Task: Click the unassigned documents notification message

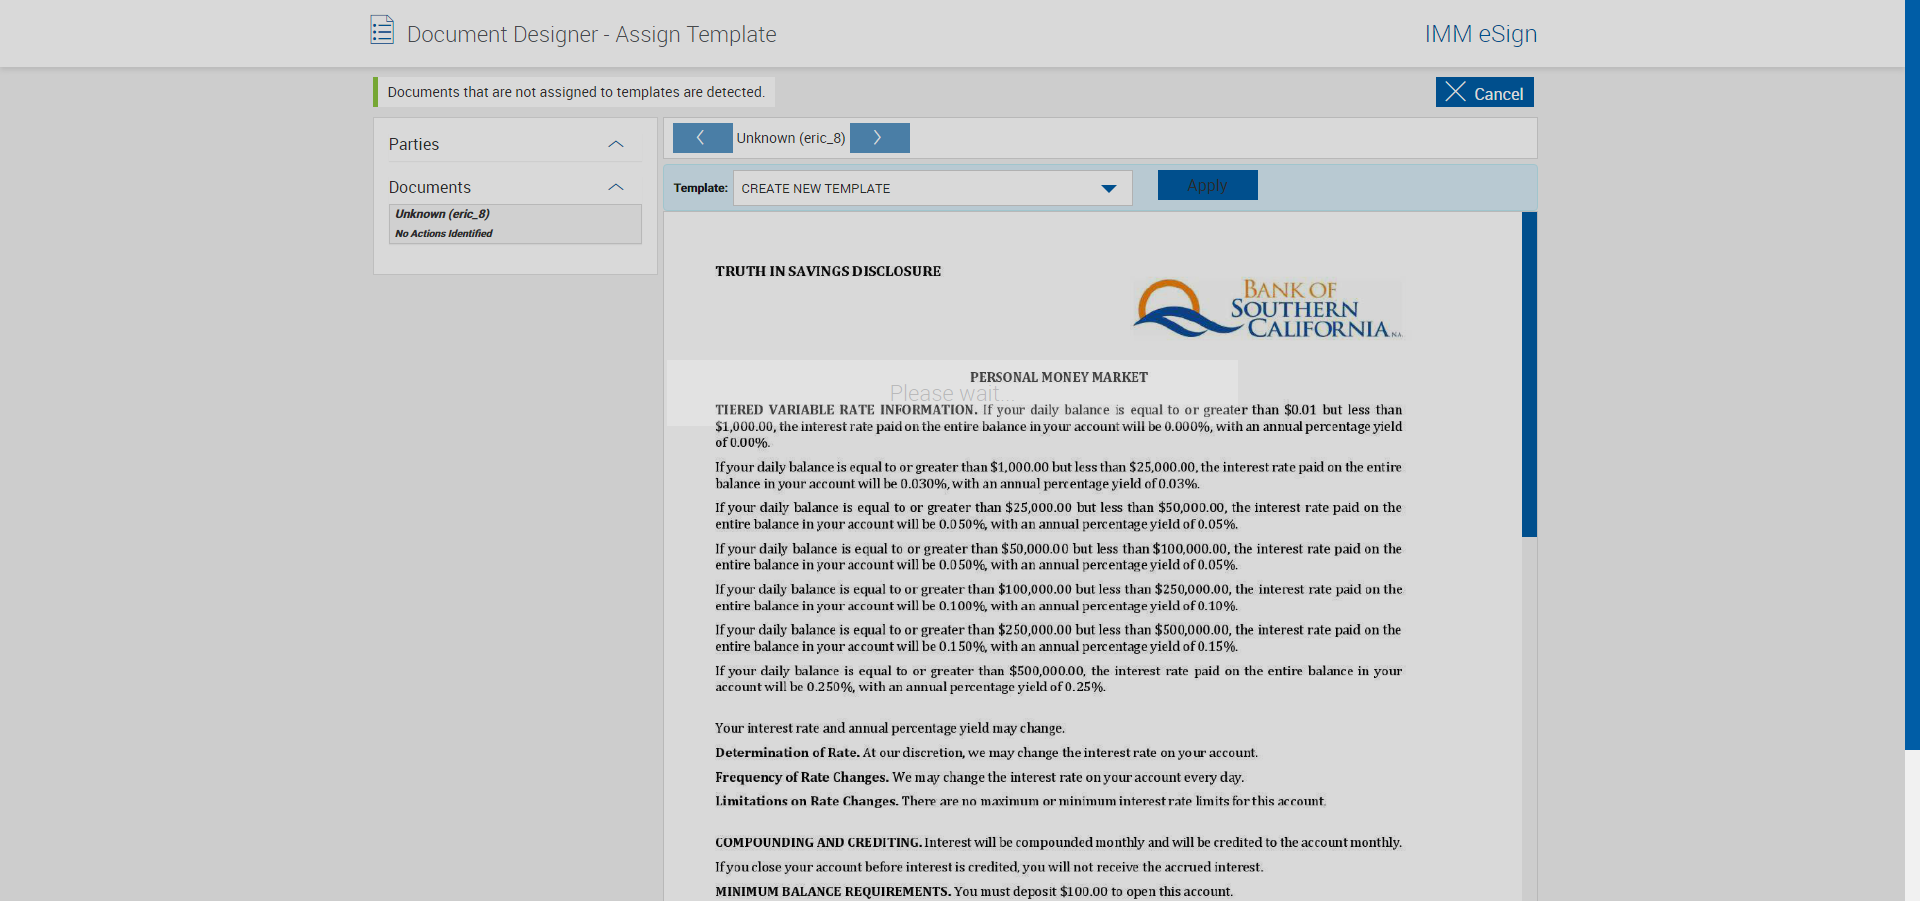Action: [576, 92]
